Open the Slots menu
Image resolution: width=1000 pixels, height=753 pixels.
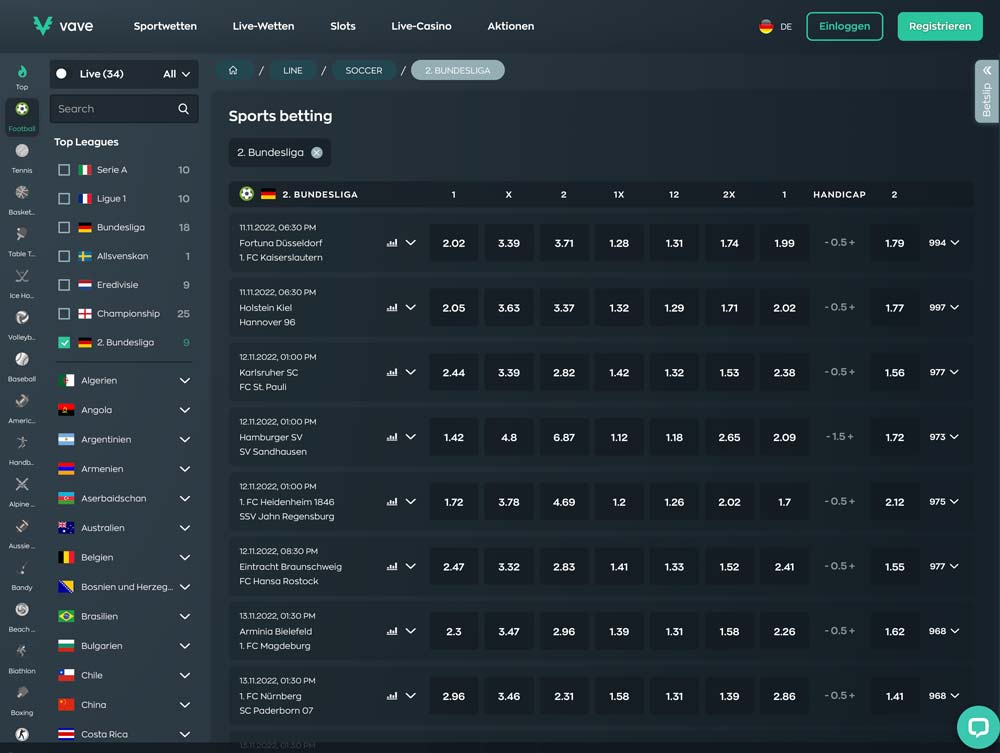click(x=342, y=26)
